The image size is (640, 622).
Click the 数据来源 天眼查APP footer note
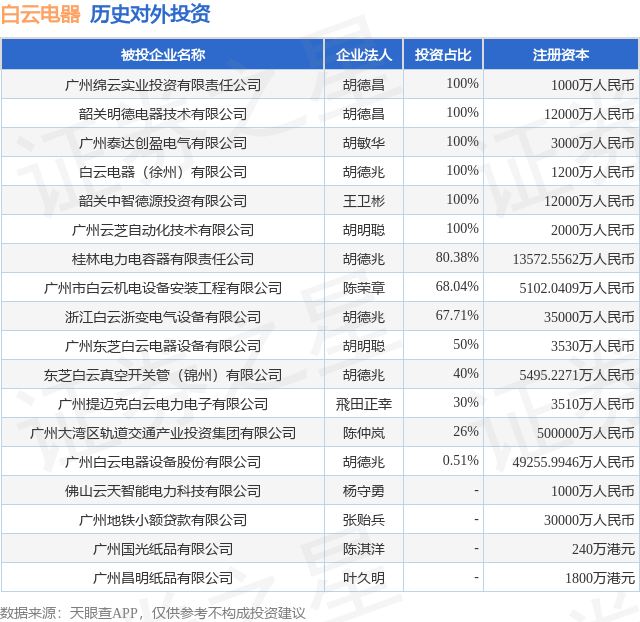[x=153, y=613]
